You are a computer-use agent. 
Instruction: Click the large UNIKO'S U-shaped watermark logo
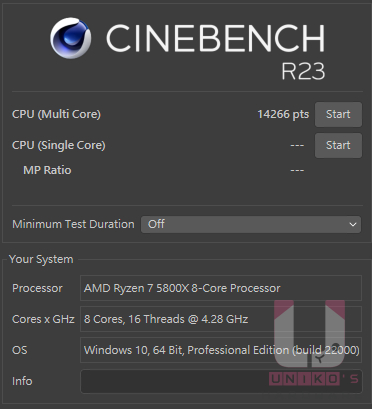click(x=309, y=334)
